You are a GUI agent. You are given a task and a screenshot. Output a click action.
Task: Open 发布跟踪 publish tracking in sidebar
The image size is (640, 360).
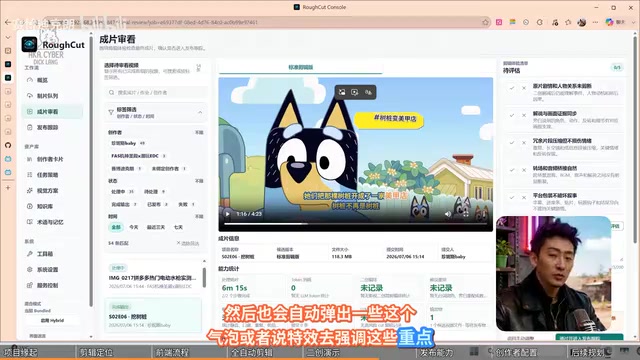(52, 127)
